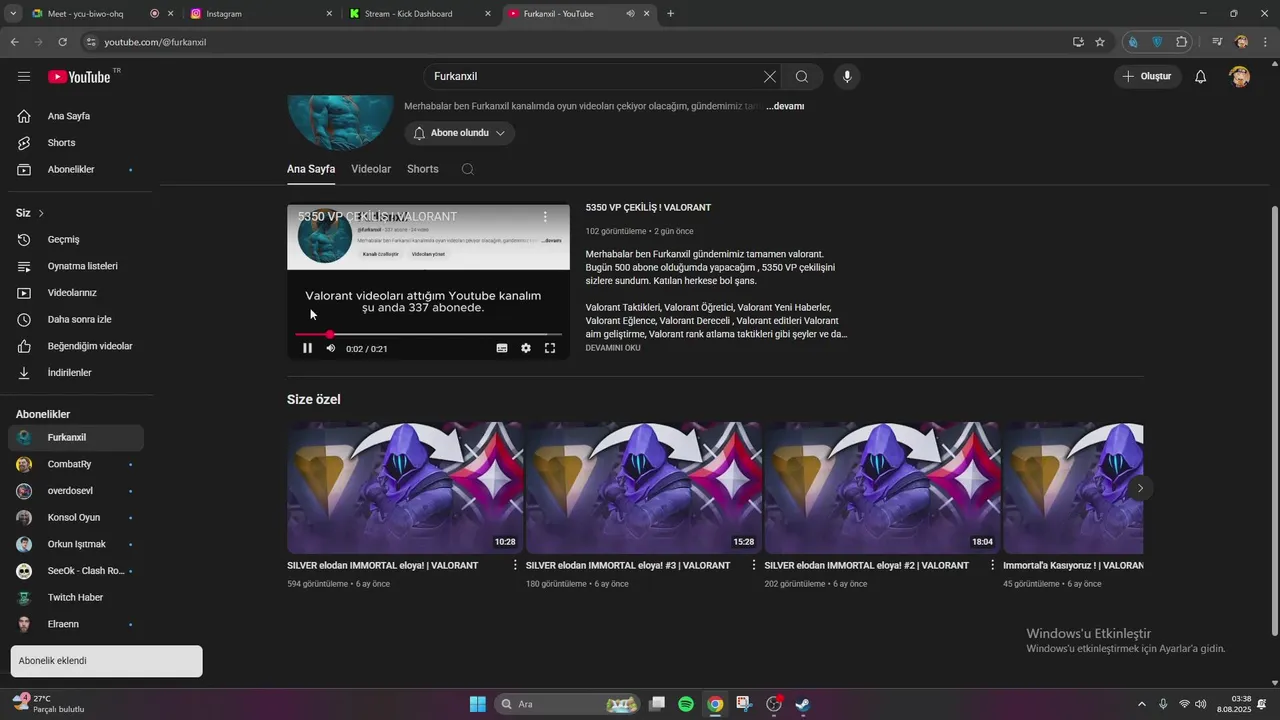Enter fullscreen on the featured video
The image size is (1280, 720).
click(x=550, y=348)
